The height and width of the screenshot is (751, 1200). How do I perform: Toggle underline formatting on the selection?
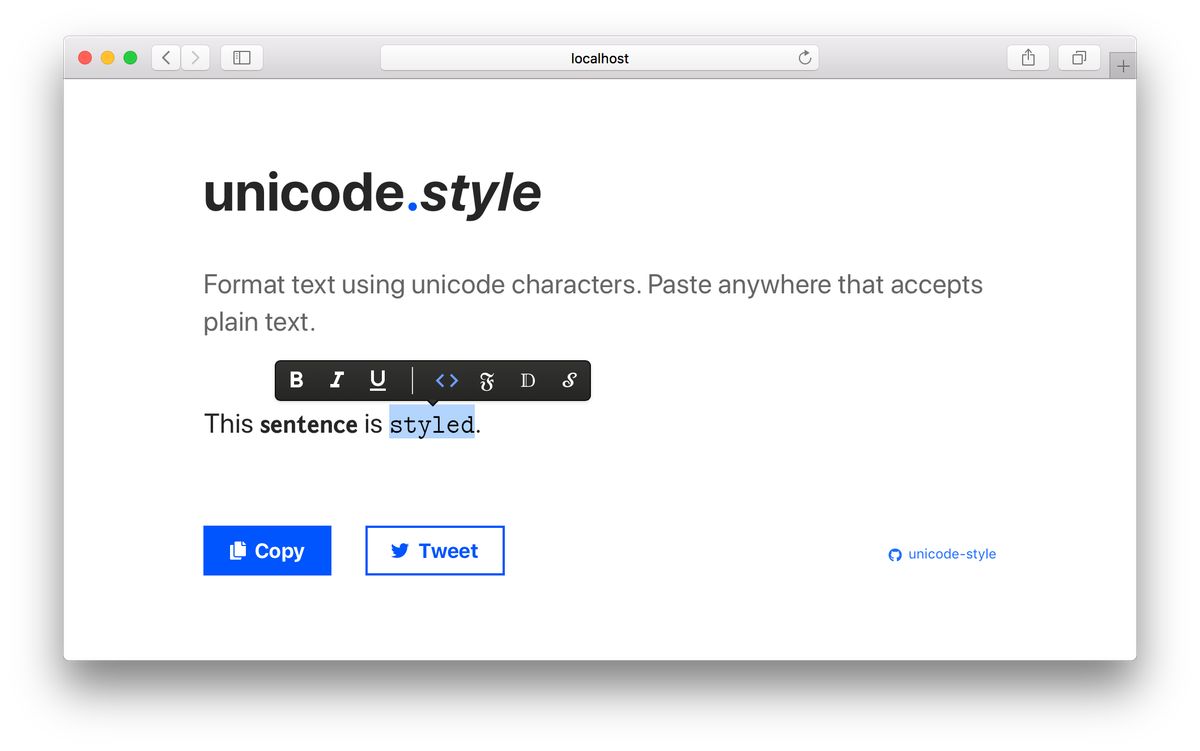pyautogui.click(x=377, y=380)
